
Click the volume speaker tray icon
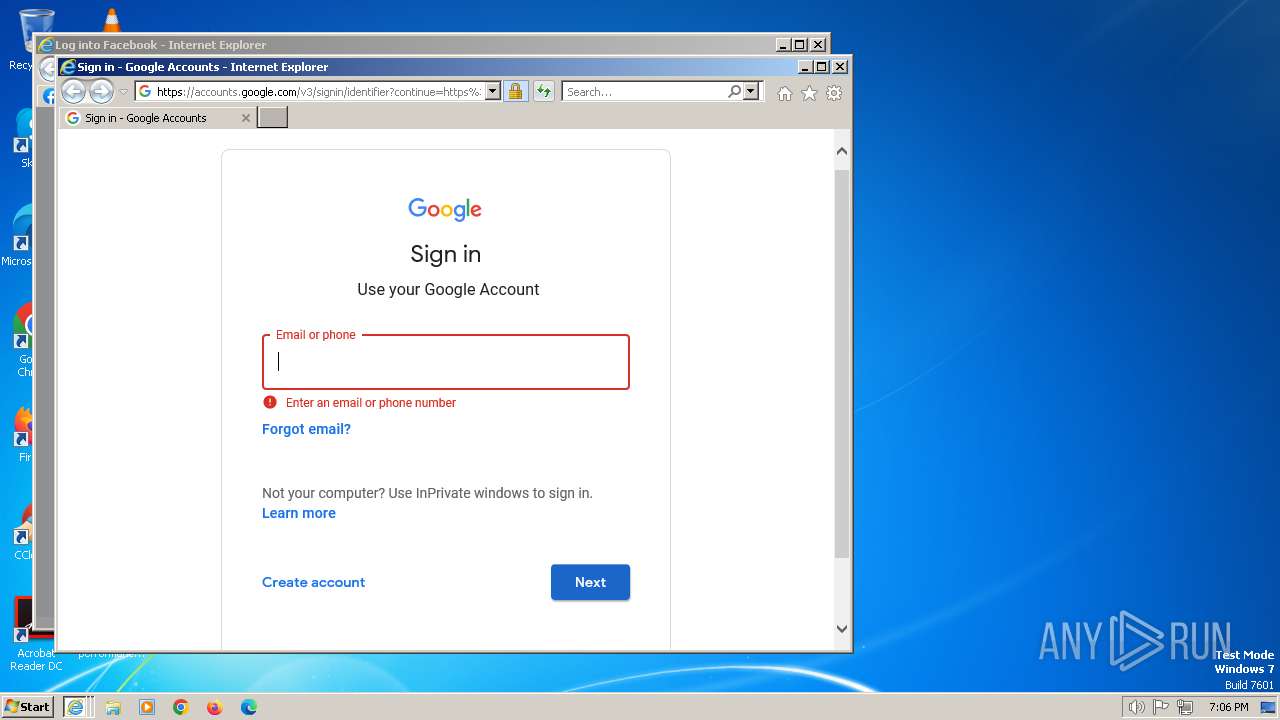[1136, 707]
